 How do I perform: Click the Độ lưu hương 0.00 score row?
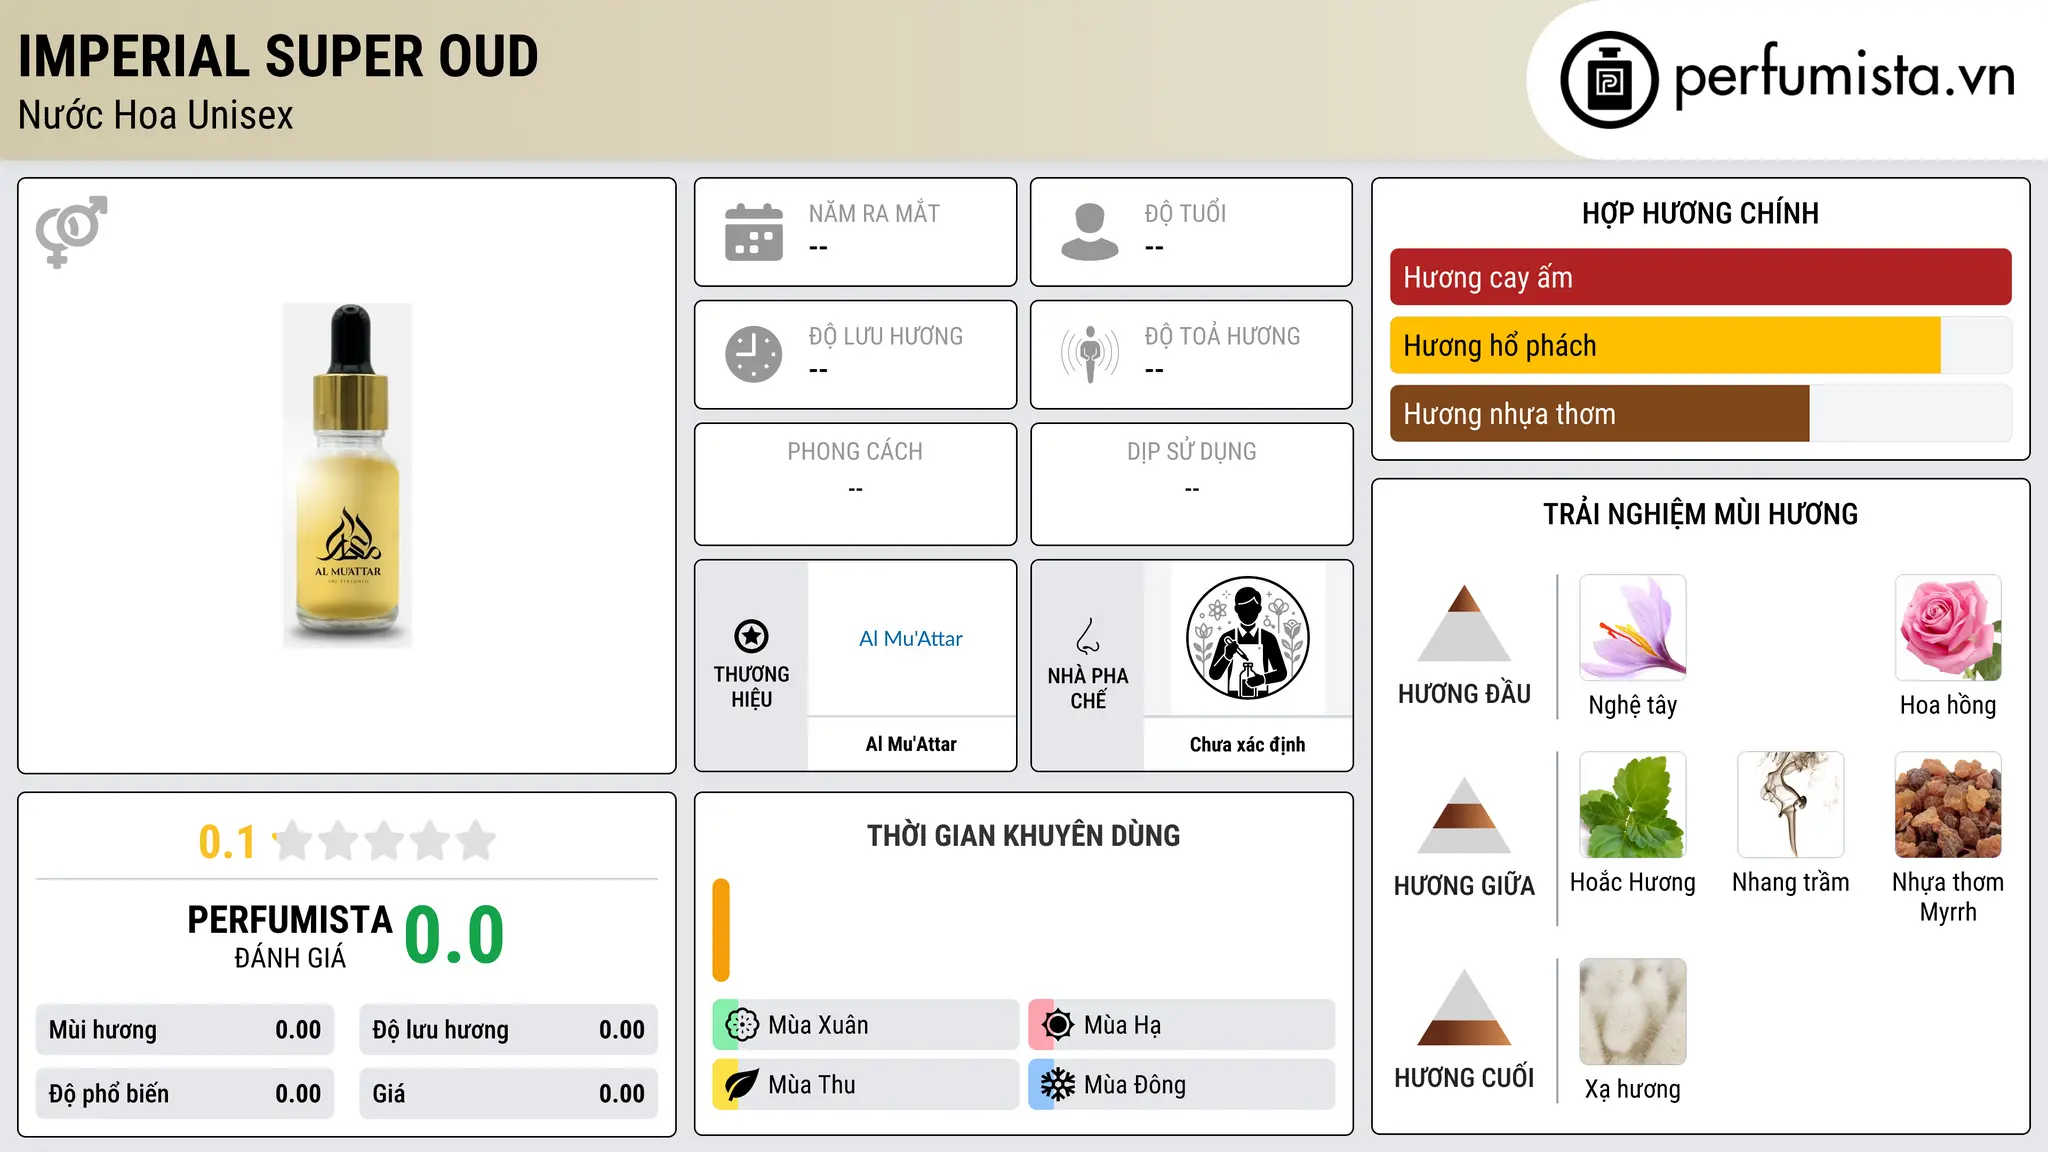(x=509, y=1030)
